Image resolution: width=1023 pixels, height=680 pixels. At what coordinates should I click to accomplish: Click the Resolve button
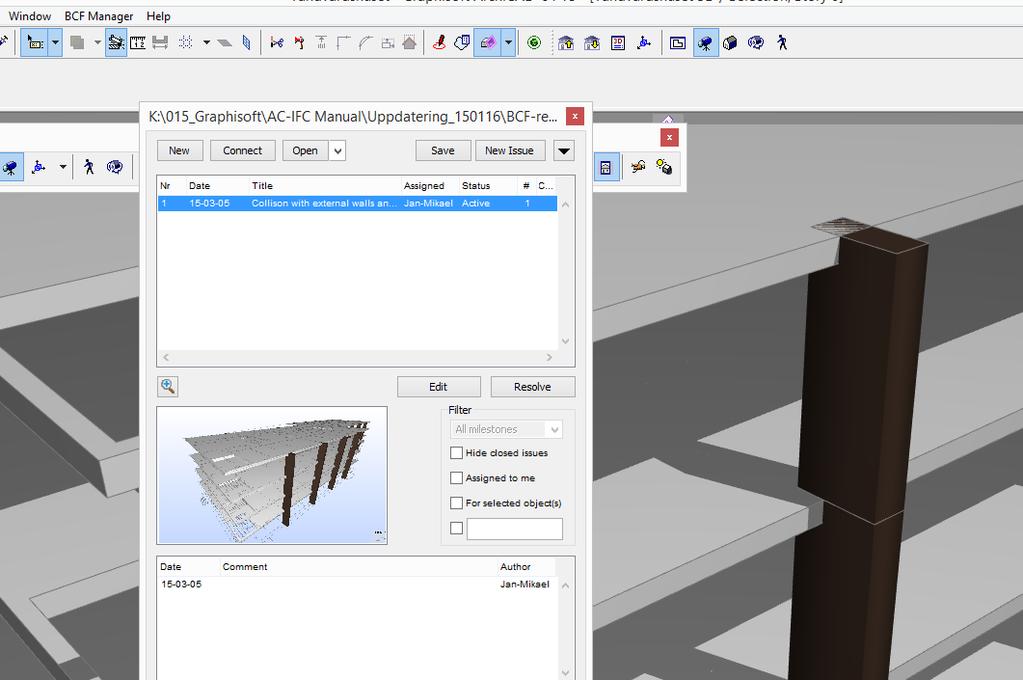[532, 387]
